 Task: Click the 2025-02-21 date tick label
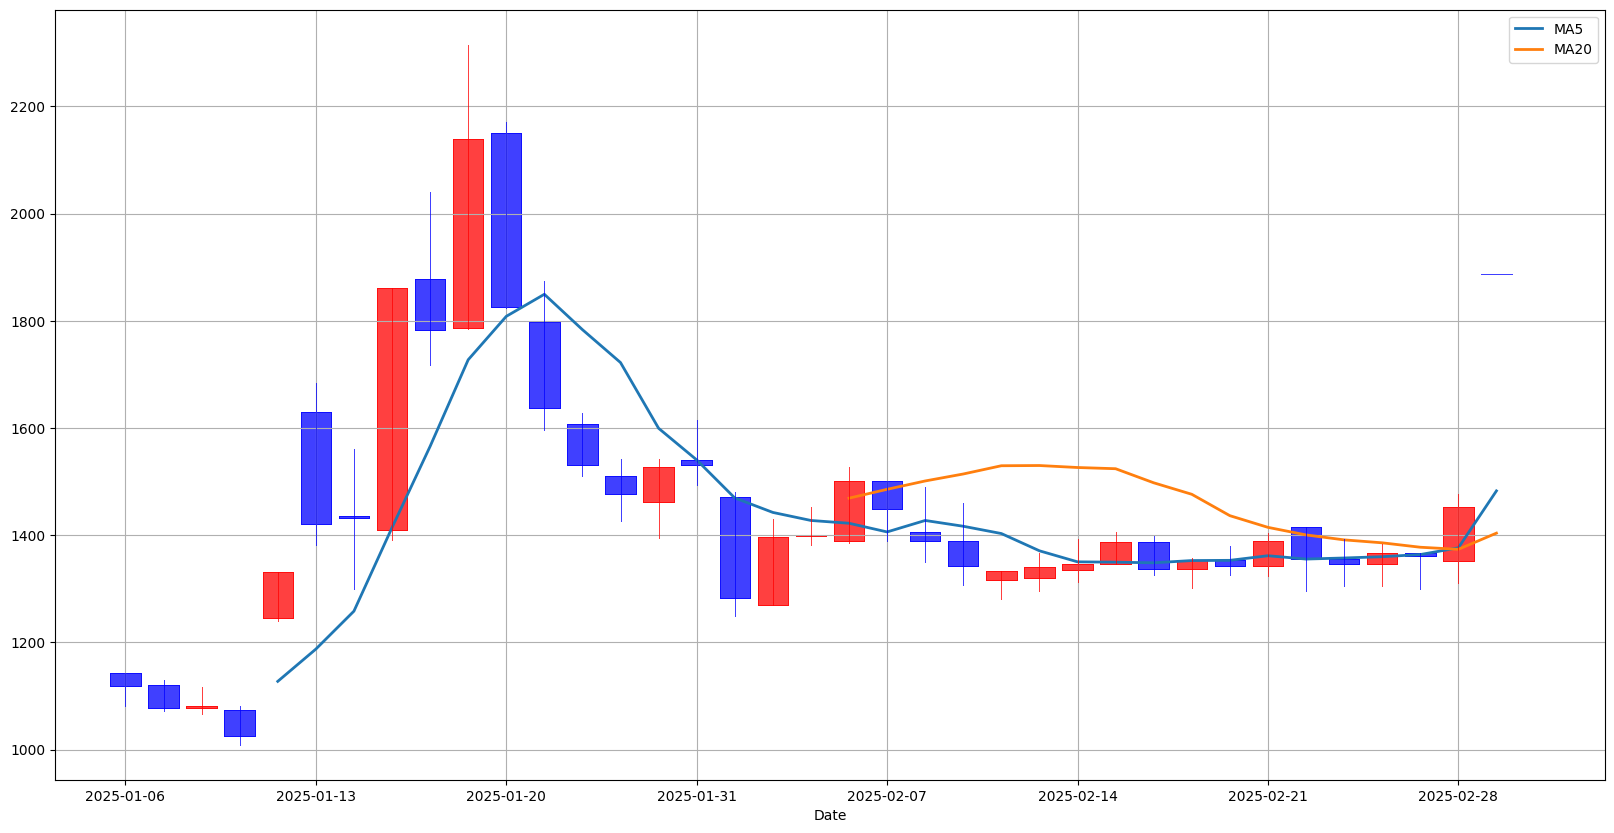(x=1268, y=796)
